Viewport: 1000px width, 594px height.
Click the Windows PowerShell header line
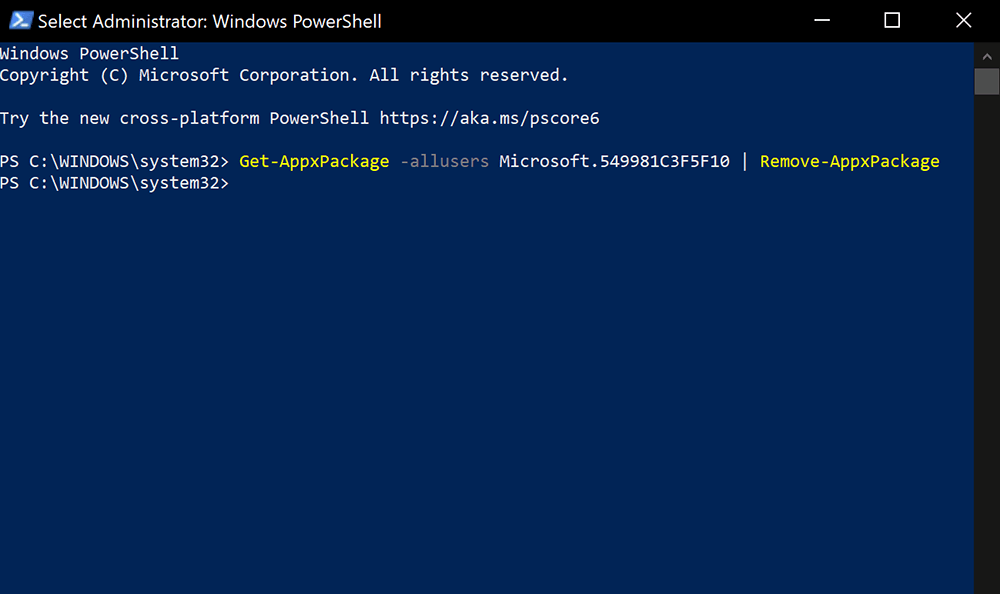[x=89, y=54]
